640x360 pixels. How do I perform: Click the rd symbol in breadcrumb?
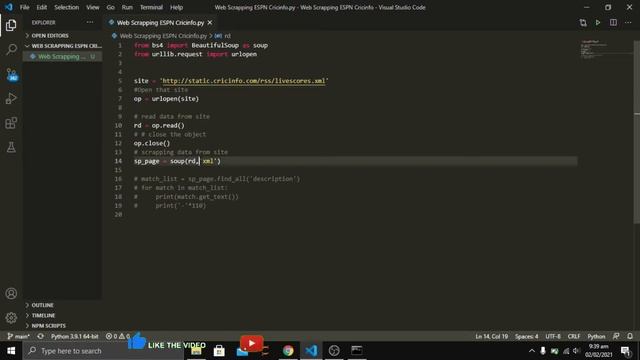coord(227,36)
